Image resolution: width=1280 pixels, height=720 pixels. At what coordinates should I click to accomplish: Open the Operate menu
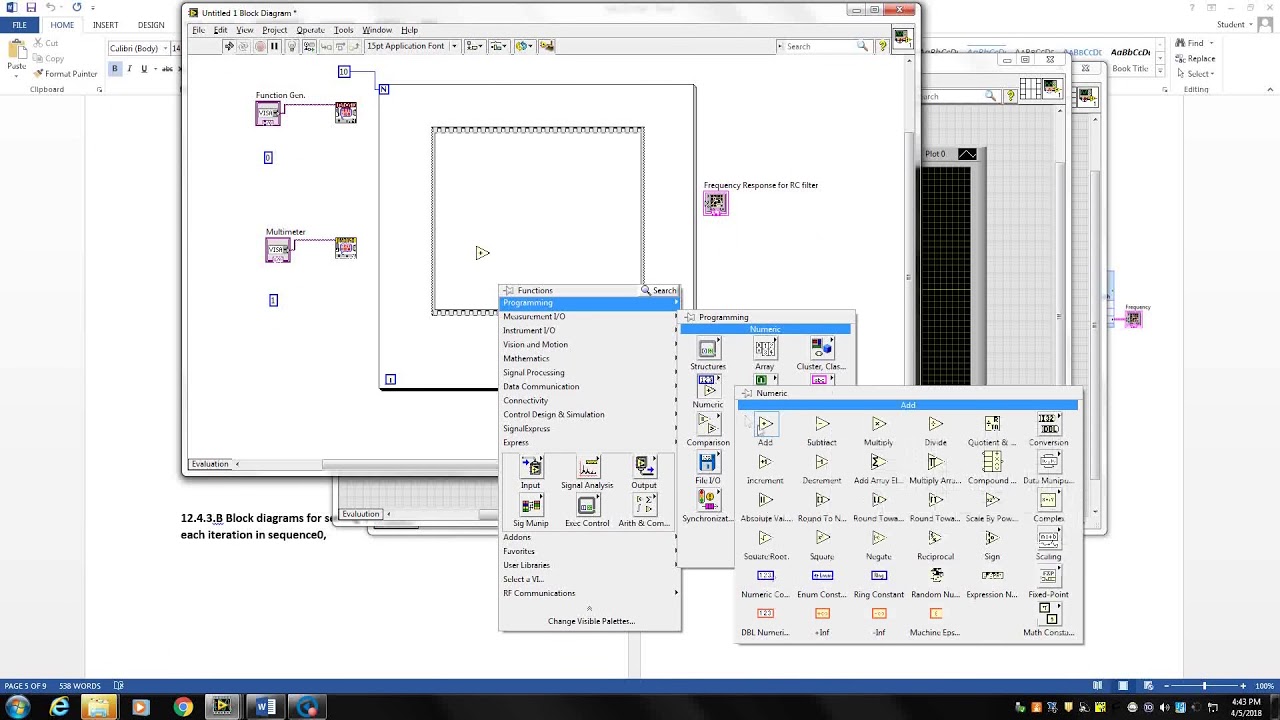[310, 30]
